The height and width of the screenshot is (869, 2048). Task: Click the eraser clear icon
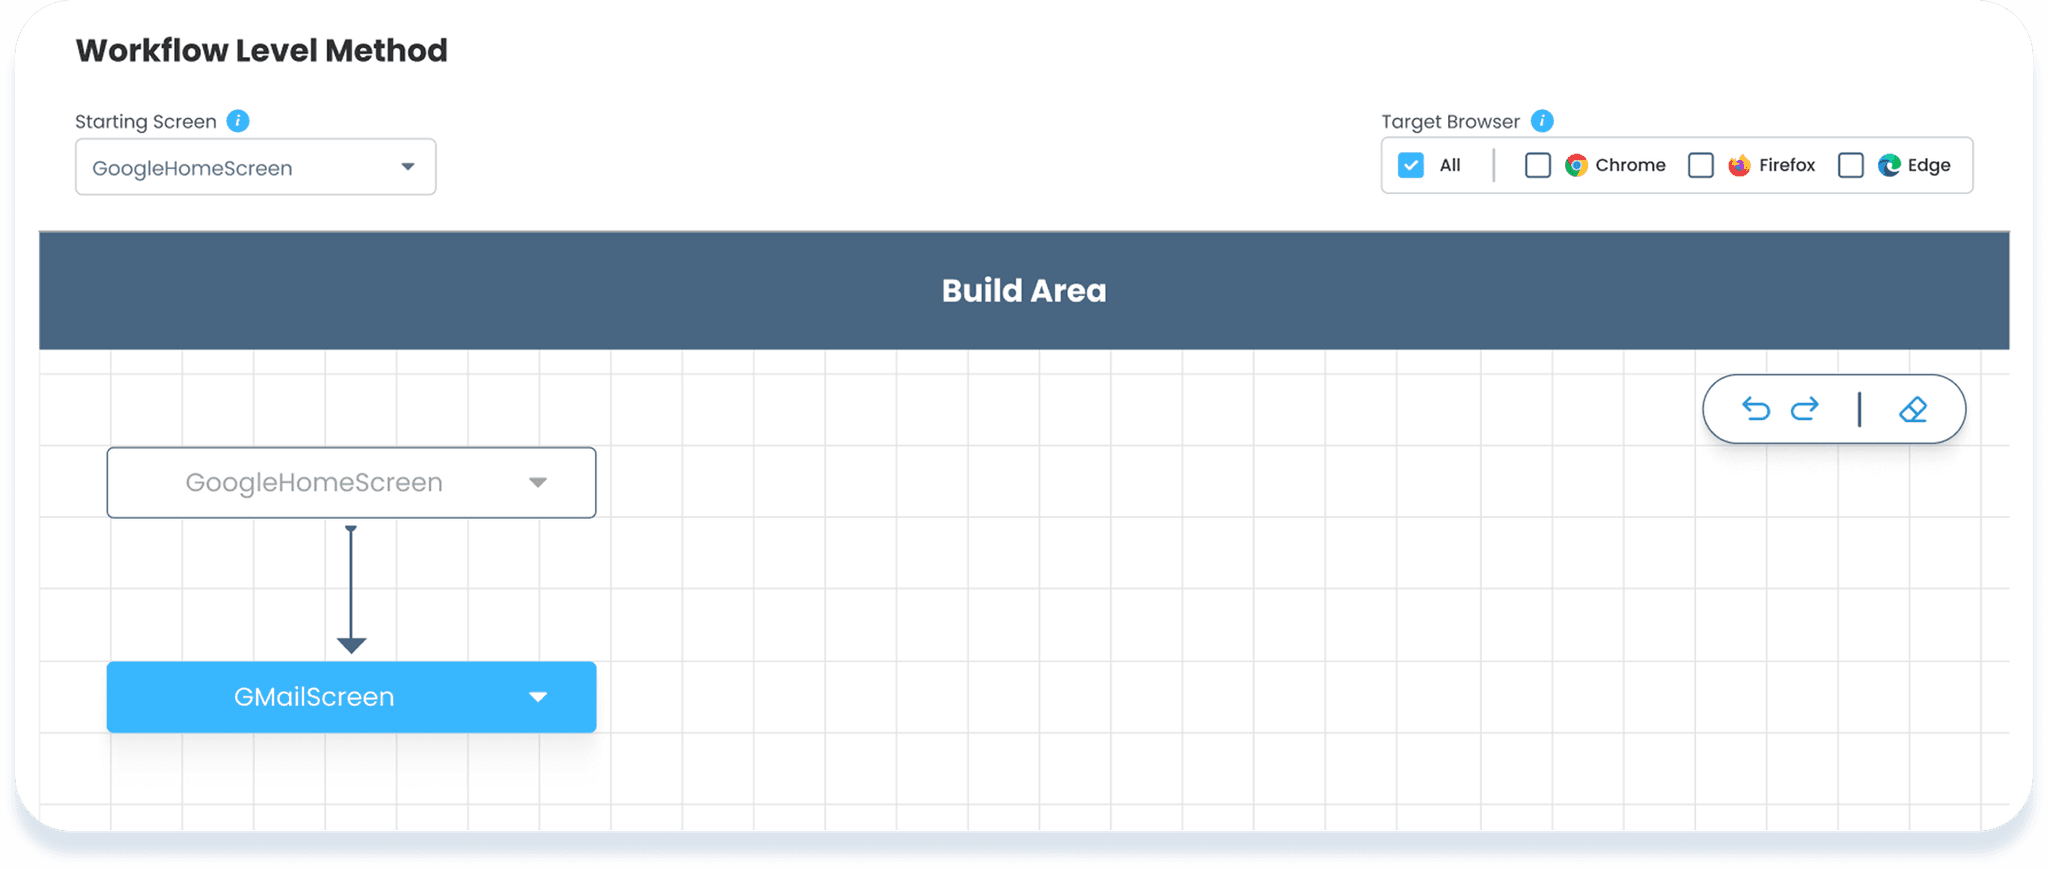[1913, 409]
